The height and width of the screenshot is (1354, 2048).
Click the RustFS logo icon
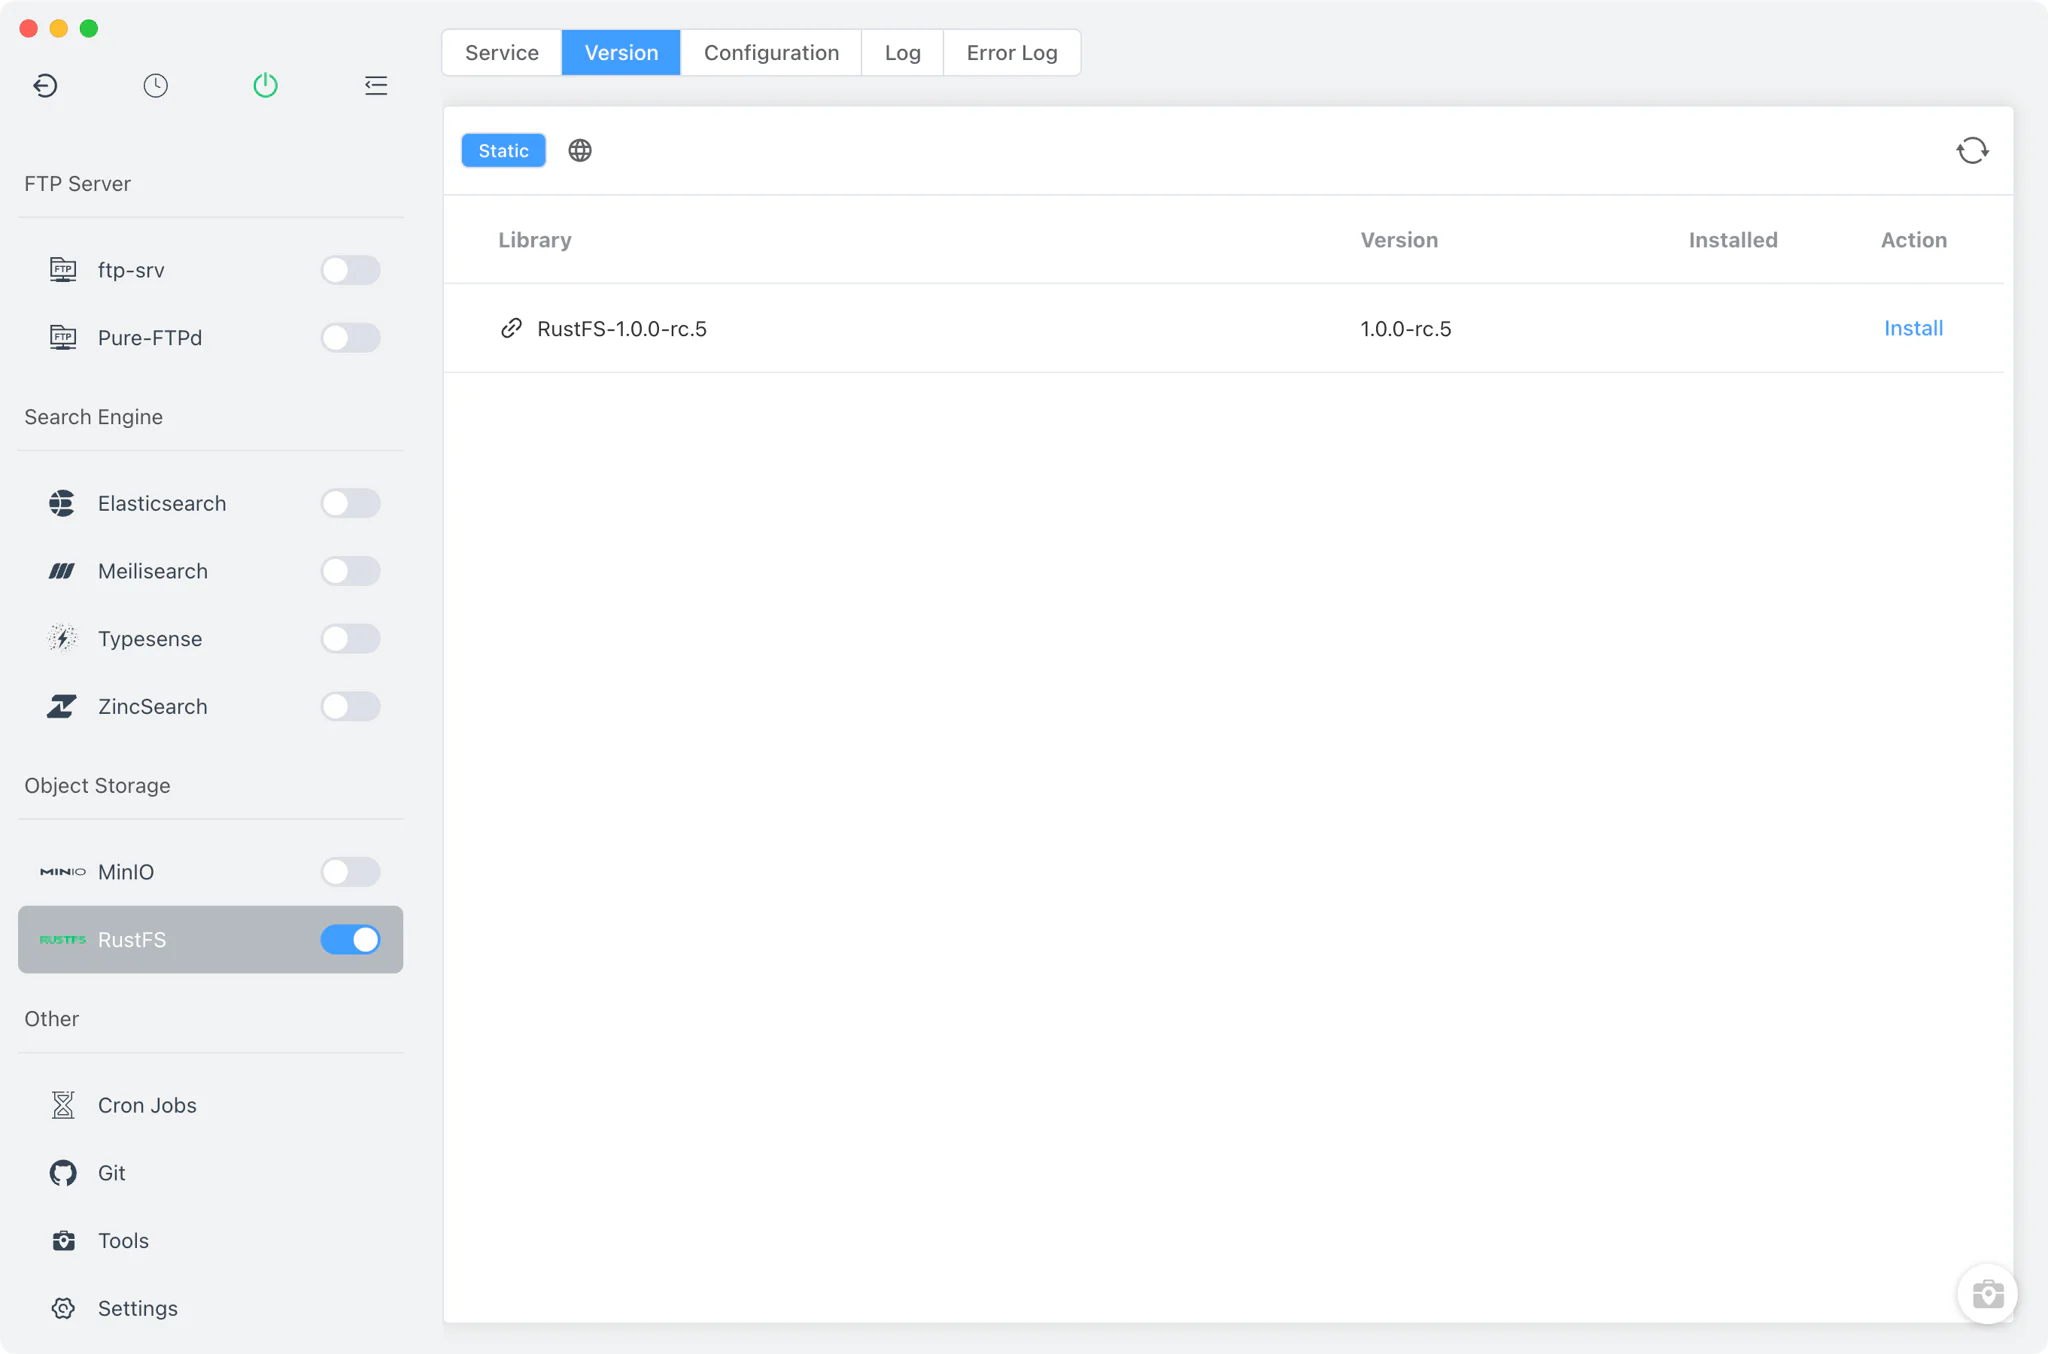coord(62,940)
